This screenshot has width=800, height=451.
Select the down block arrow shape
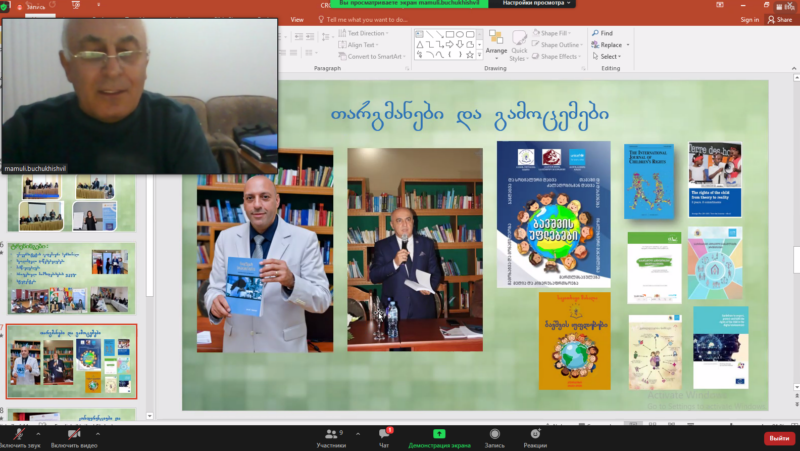[460, 44]
